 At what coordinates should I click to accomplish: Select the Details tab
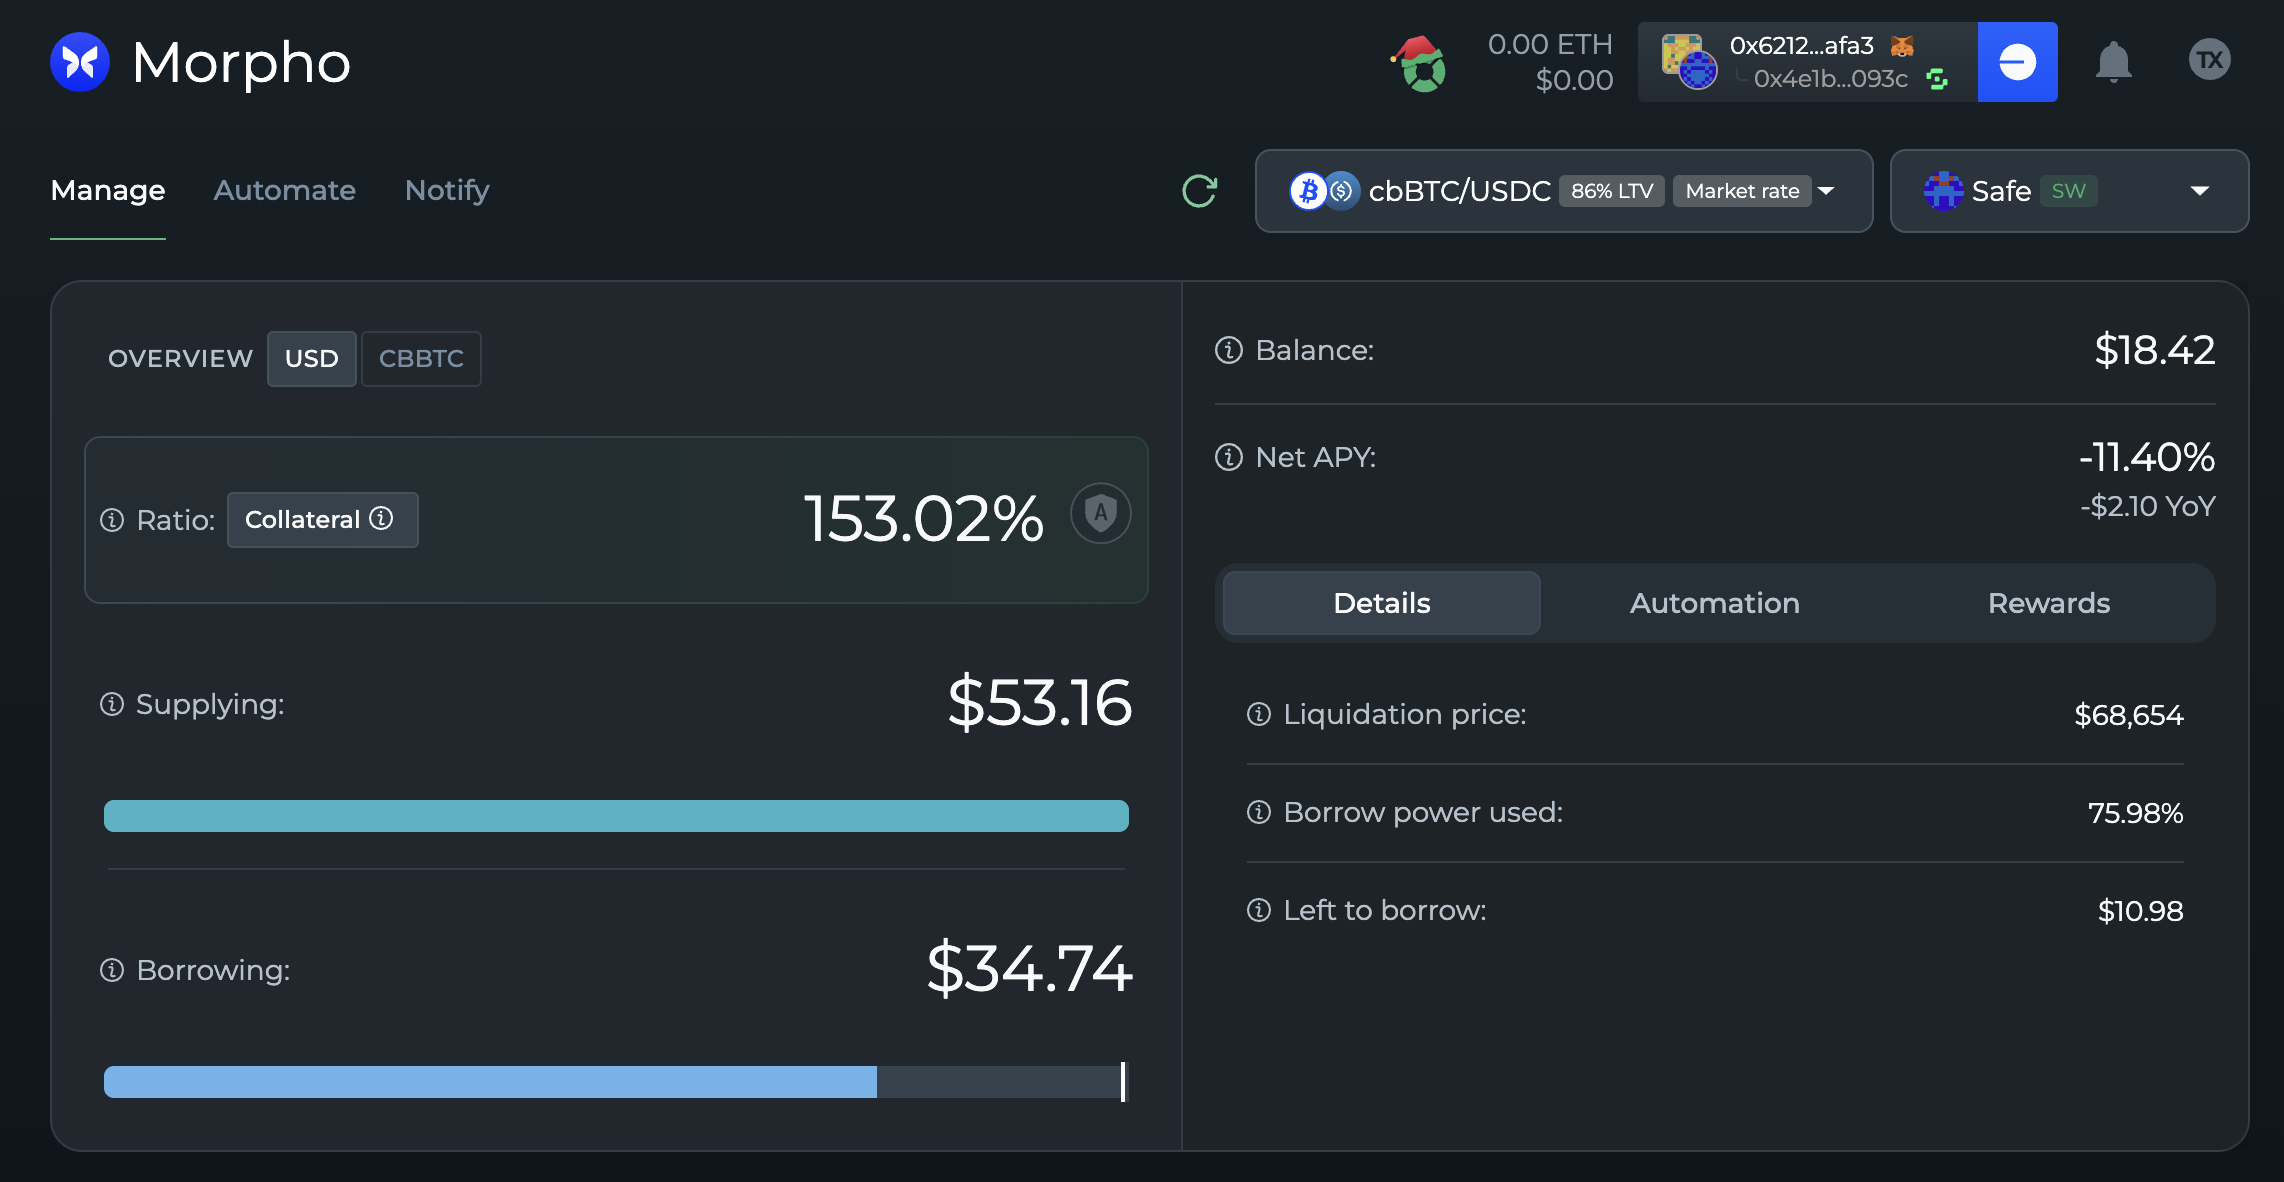tap(1382, 603)
